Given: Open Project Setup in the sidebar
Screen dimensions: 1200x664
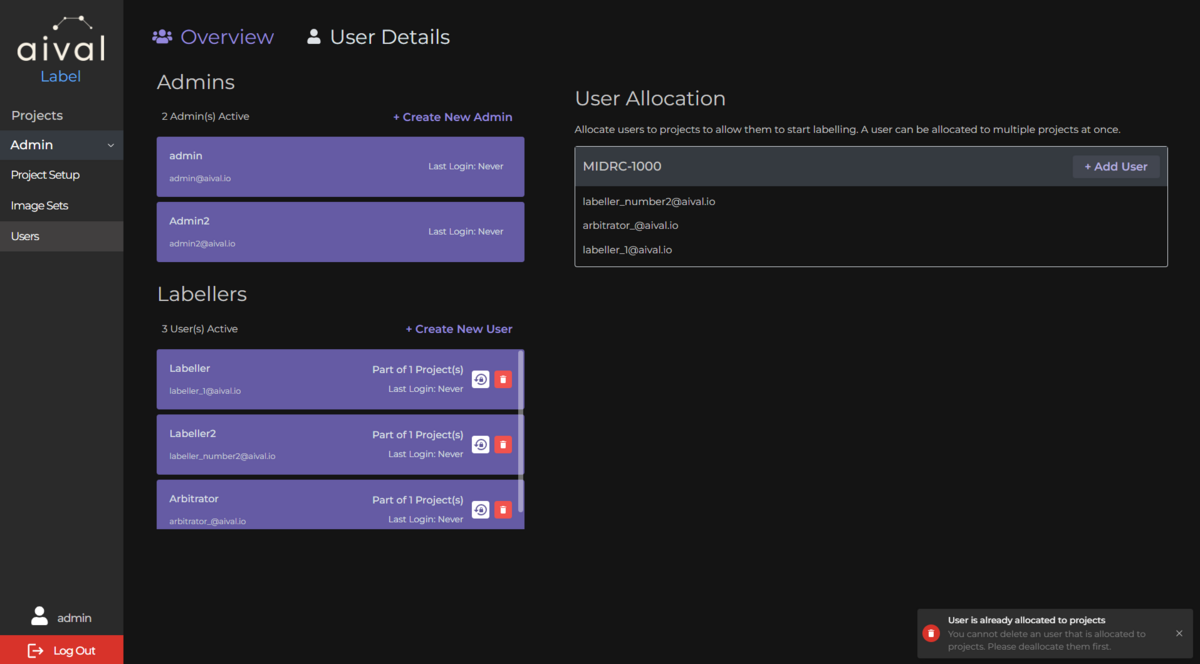Looking at the screenshot, I should point(45,175).
